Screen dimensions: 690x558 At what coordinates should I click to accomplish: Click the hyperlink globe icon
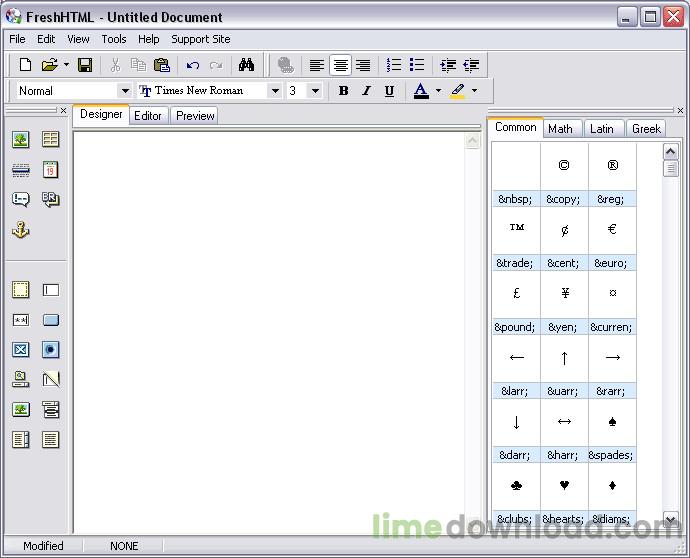click(286, 65)
